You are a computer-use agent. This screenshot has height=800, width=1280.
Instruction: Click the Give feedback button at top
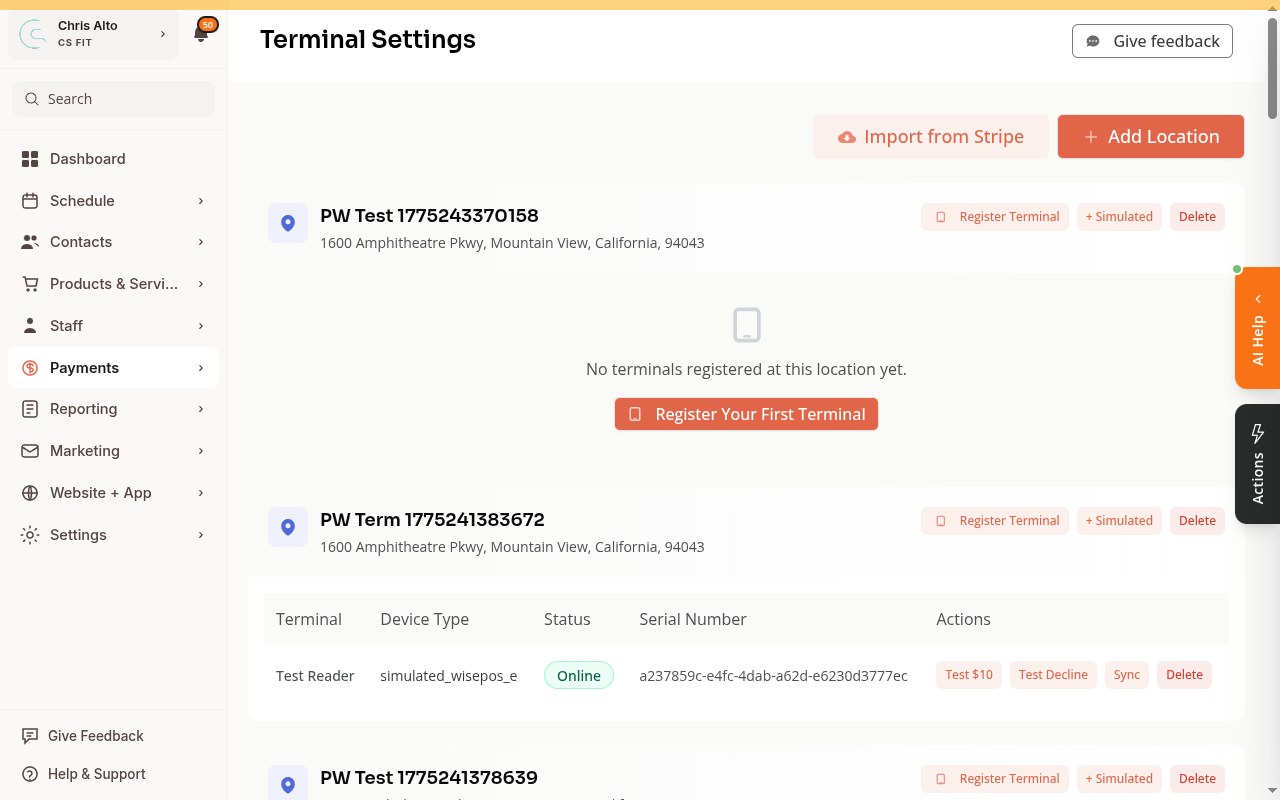coord(1152,41)
